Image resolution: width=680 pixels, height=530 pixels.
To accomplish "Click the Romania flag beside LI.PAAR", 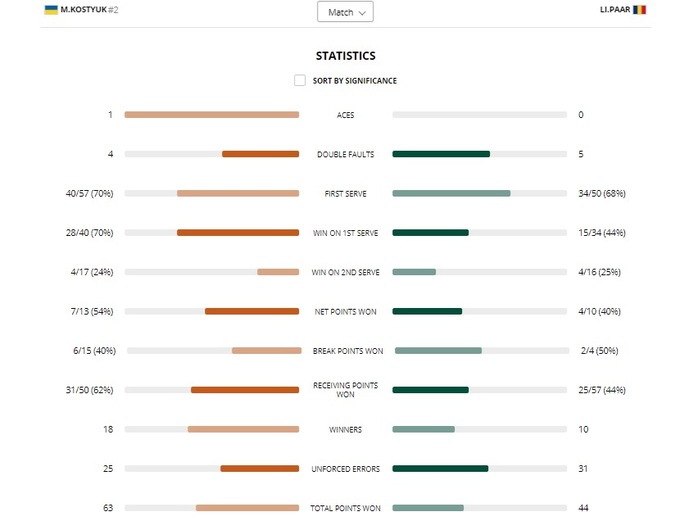I will (639, 10).
